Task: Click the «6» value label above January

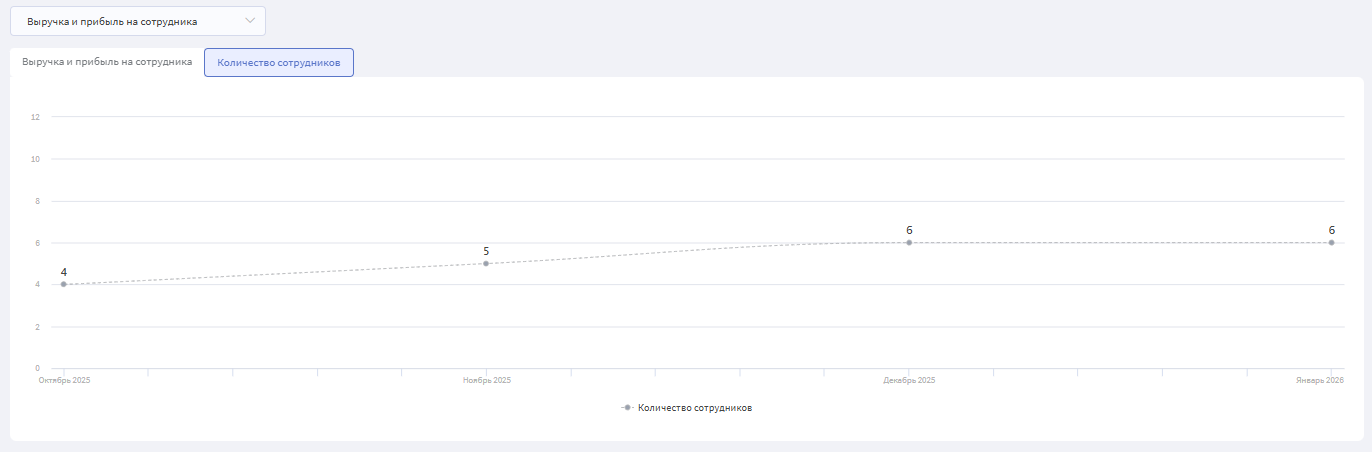Action: point(1331,230)
